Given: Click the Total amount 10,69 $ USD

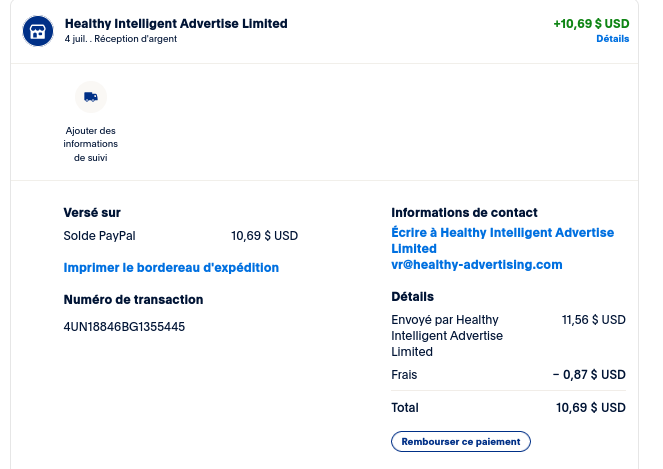Looking at the screenshot, I should point(591,408).
